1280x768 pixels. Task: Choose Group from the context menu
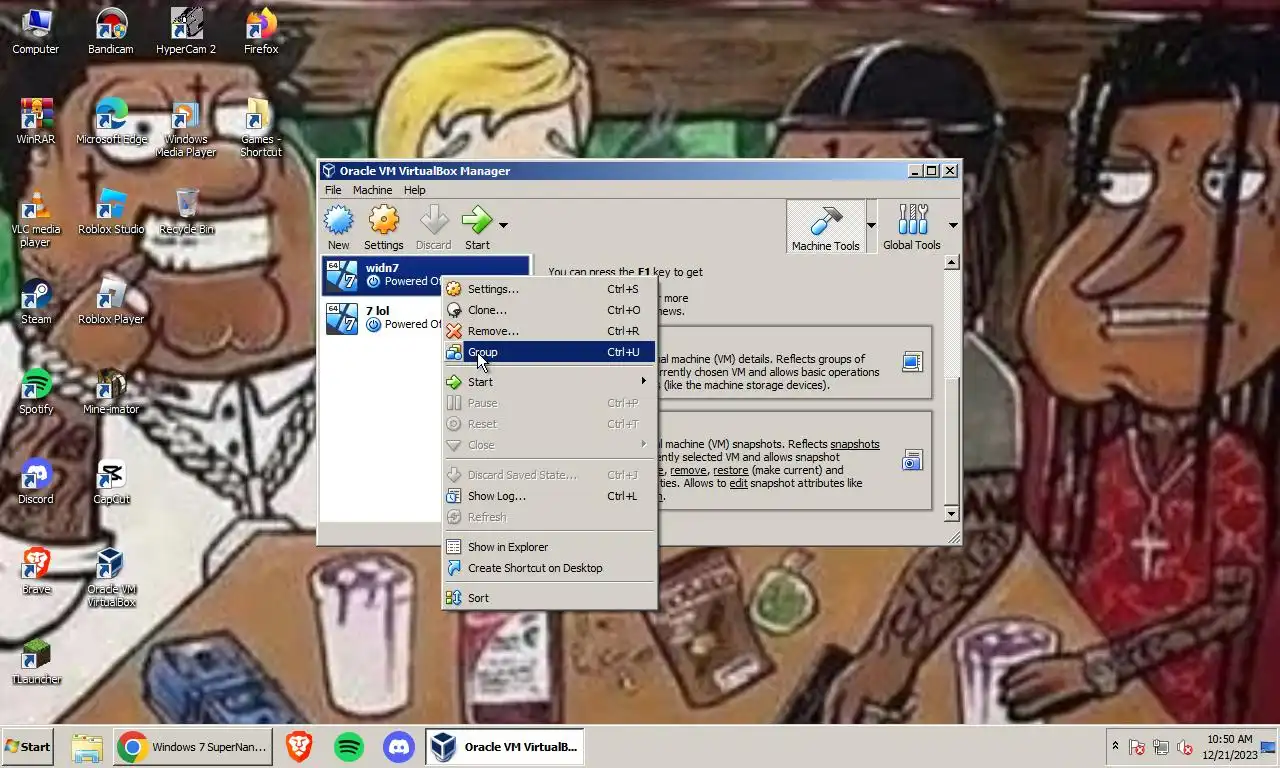[x=549, y=352]
